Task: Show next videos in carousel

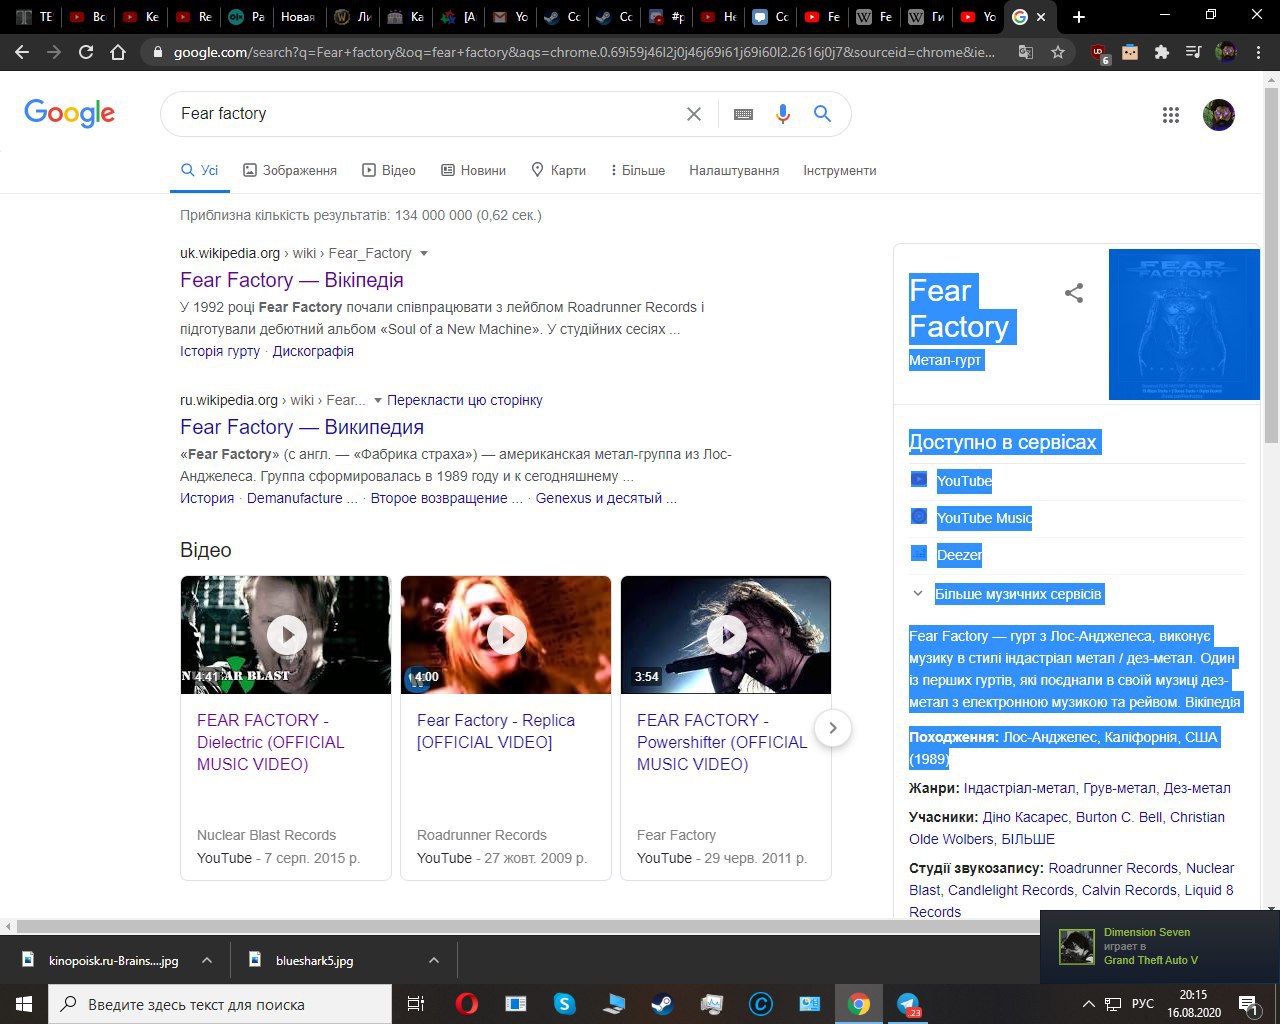Action: pos(832,728)
